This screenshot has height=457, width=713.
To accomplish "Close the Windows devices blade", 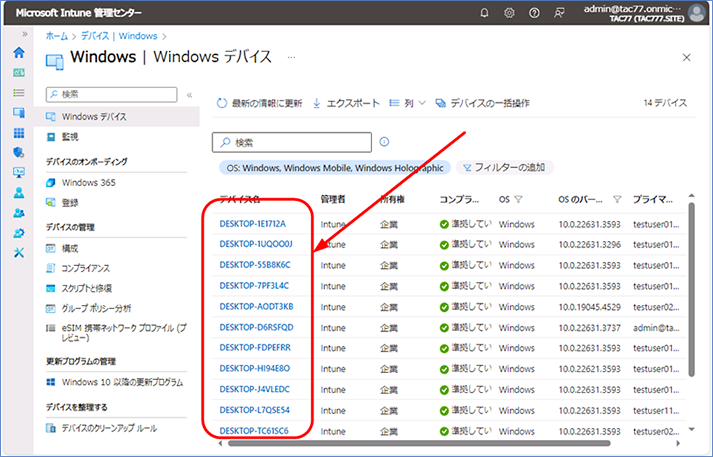I will point(687,57).
